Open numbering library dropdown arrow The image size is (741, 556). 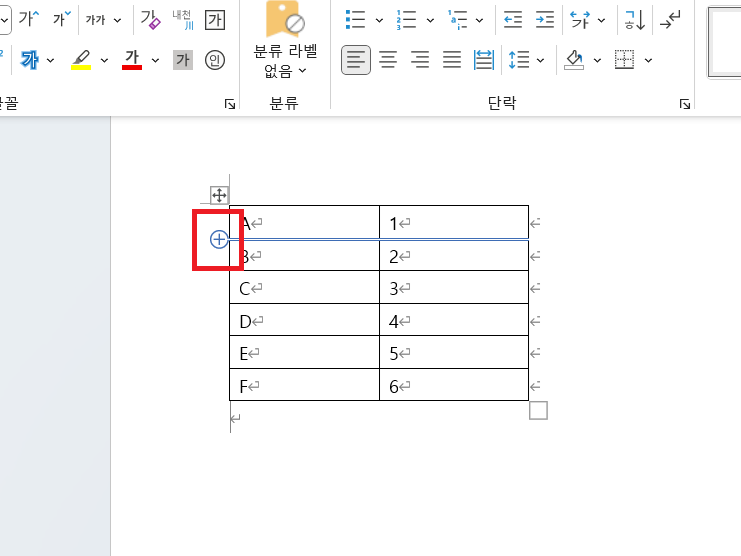430,20
